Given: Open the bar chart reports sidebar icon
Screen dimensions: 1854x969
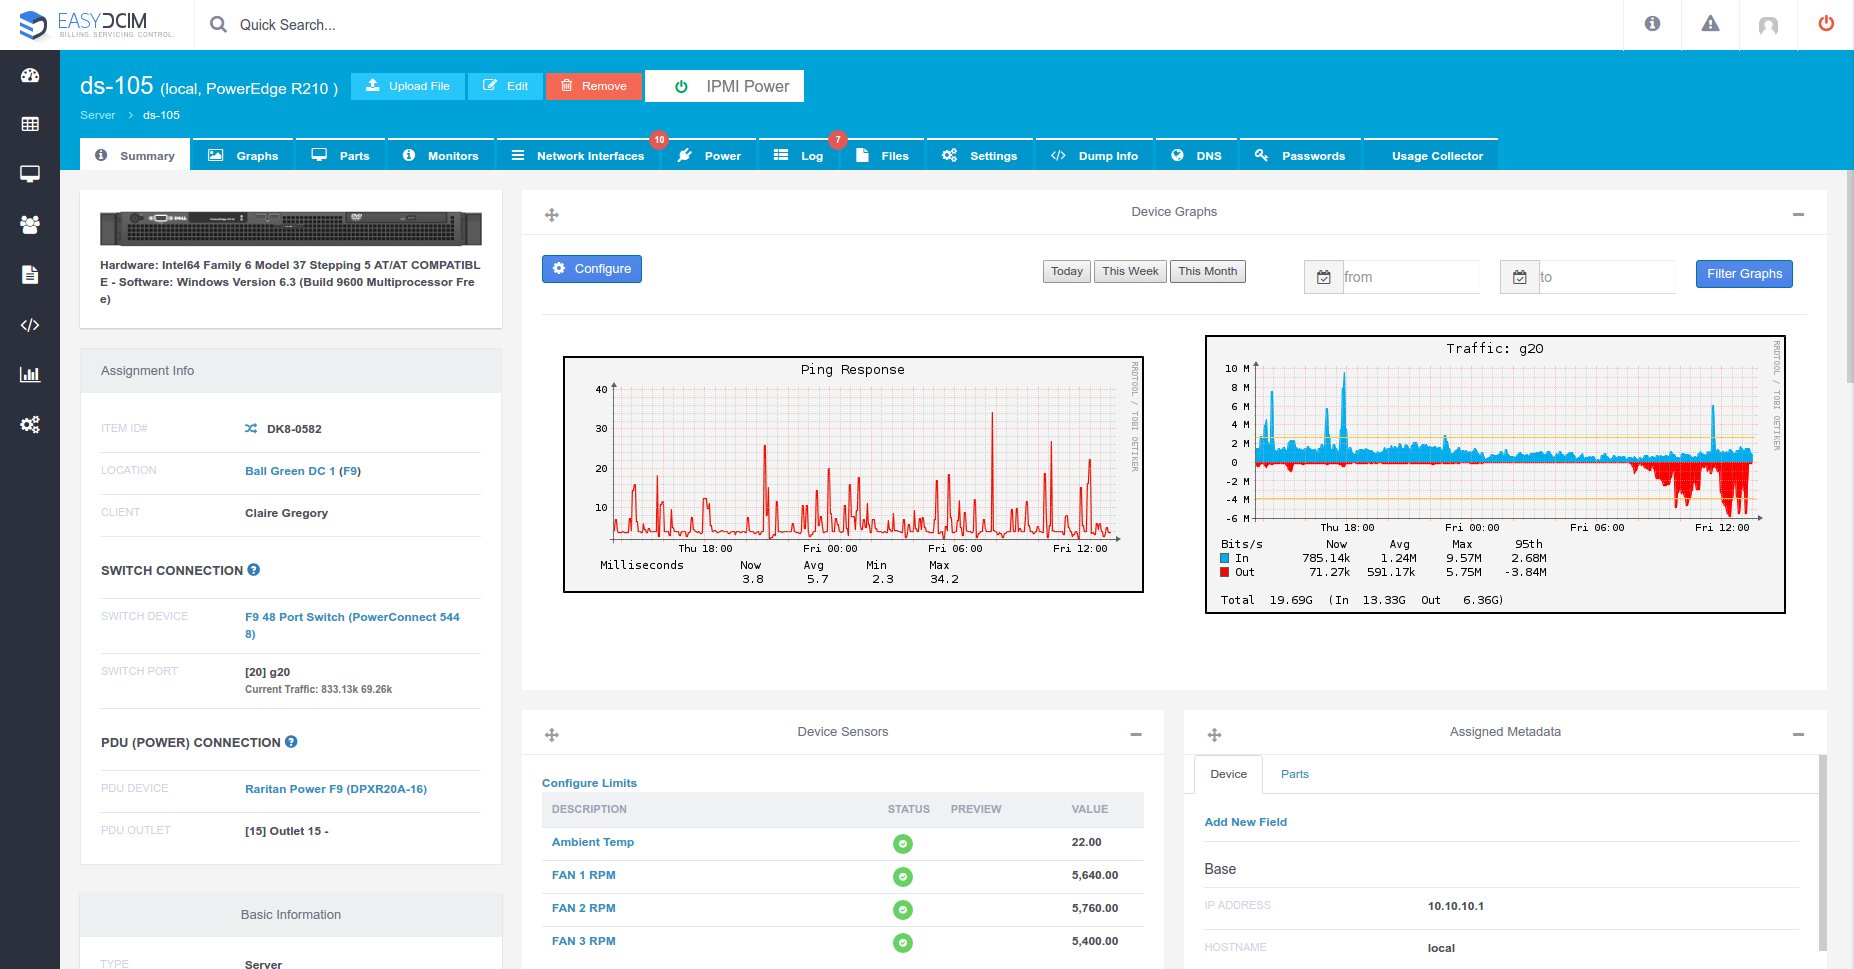Looking at the screenshot, I should point(30,375).
